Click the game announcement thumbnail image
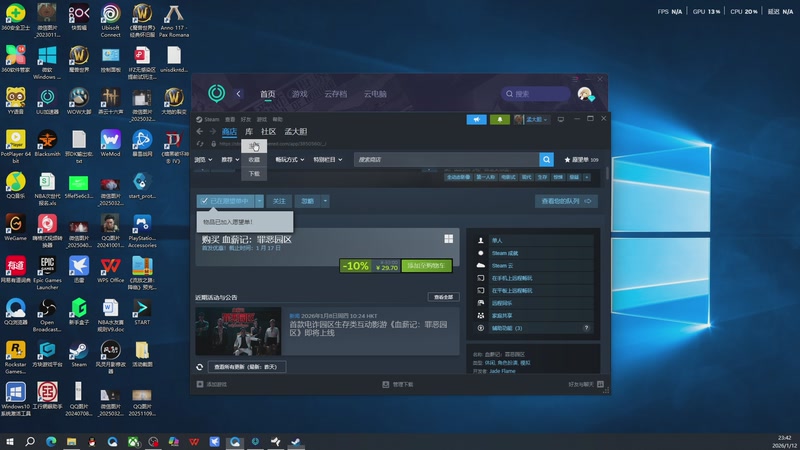 (x=238, y=331)
